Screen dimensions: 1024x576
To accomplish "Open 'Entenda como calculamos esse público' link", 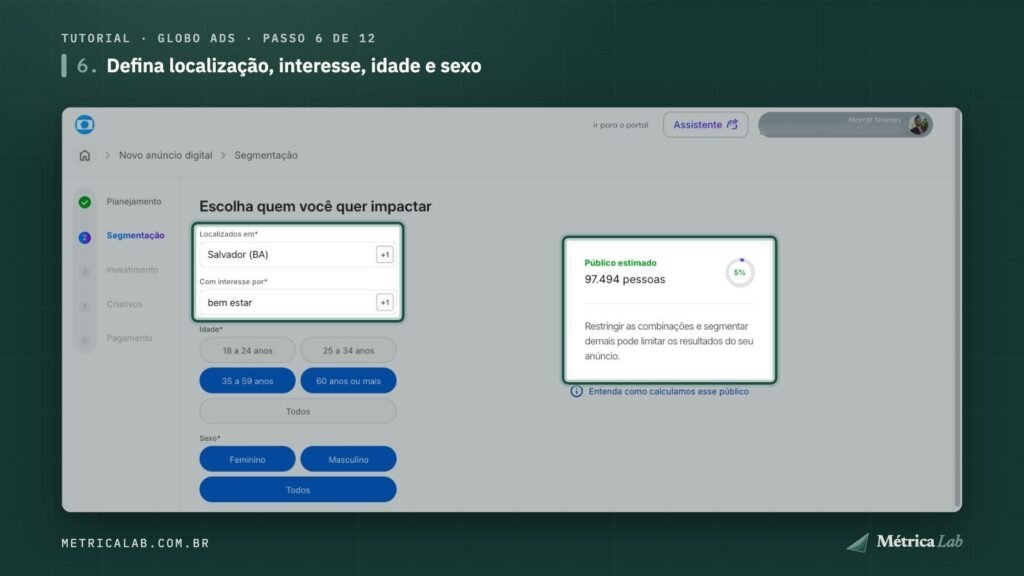I will (x=668, y=391).
